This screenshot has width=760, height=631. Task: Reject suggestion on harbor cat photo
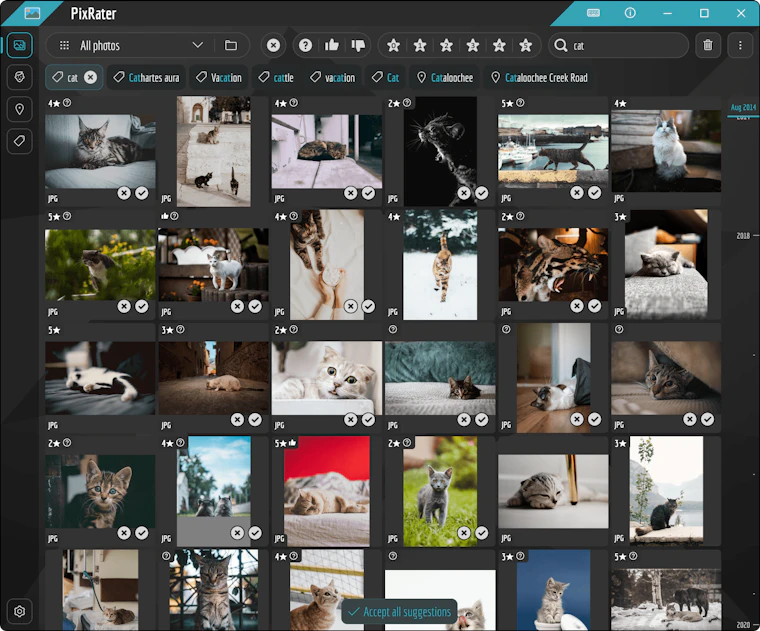(x=577, y=193)
